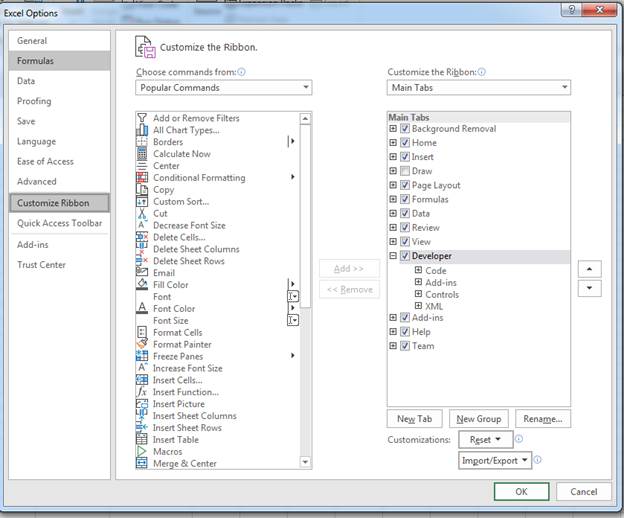Image resolution: width=624 pixels, height=518 pixels.
Task: Click the Macros play icon
Action: pos(142,451)
